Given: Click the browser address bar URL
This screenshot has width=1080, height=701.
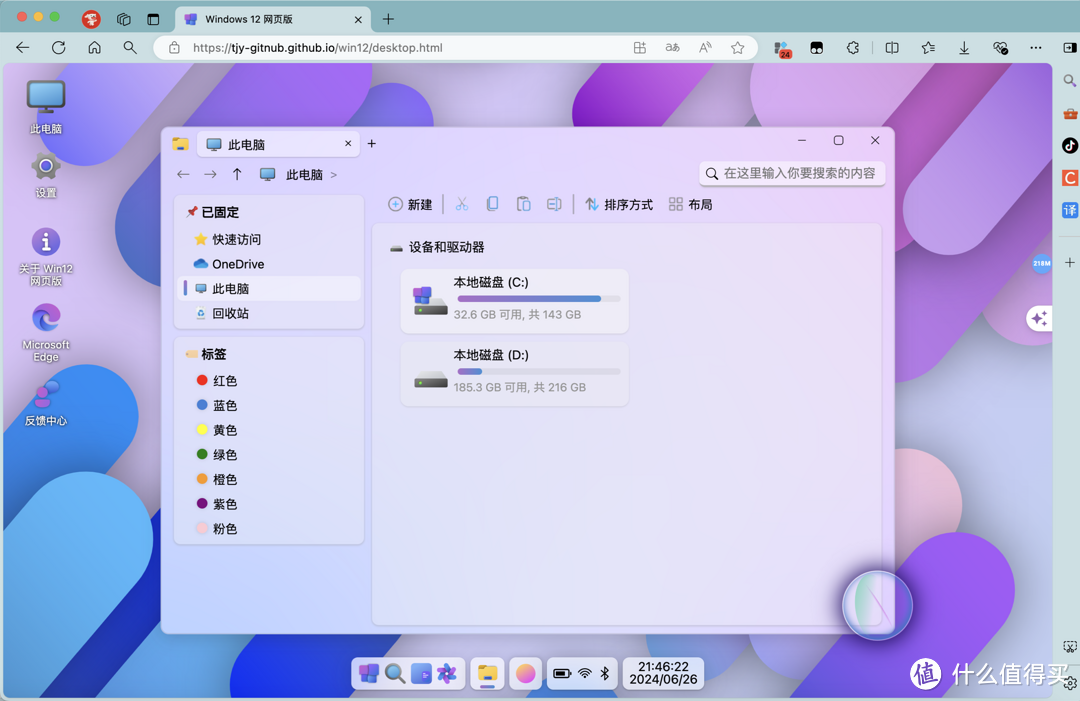Looking at the screenshot, I should coord(318,48).
